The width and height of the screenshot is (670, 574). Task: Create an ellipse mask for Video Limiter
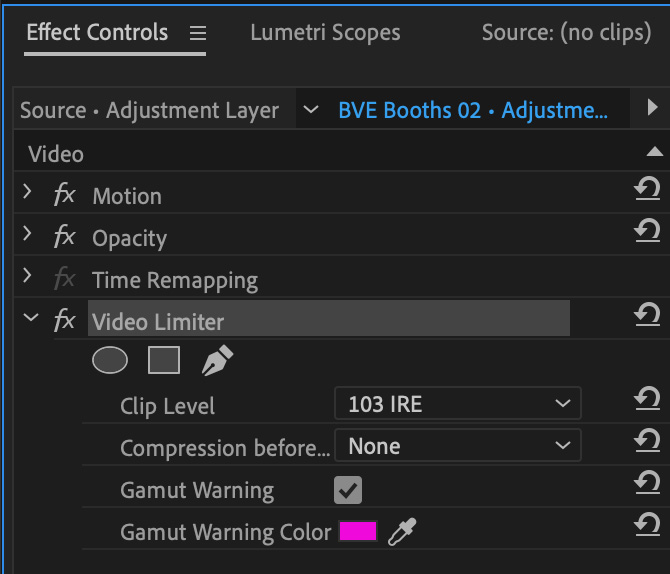point(110,360)
